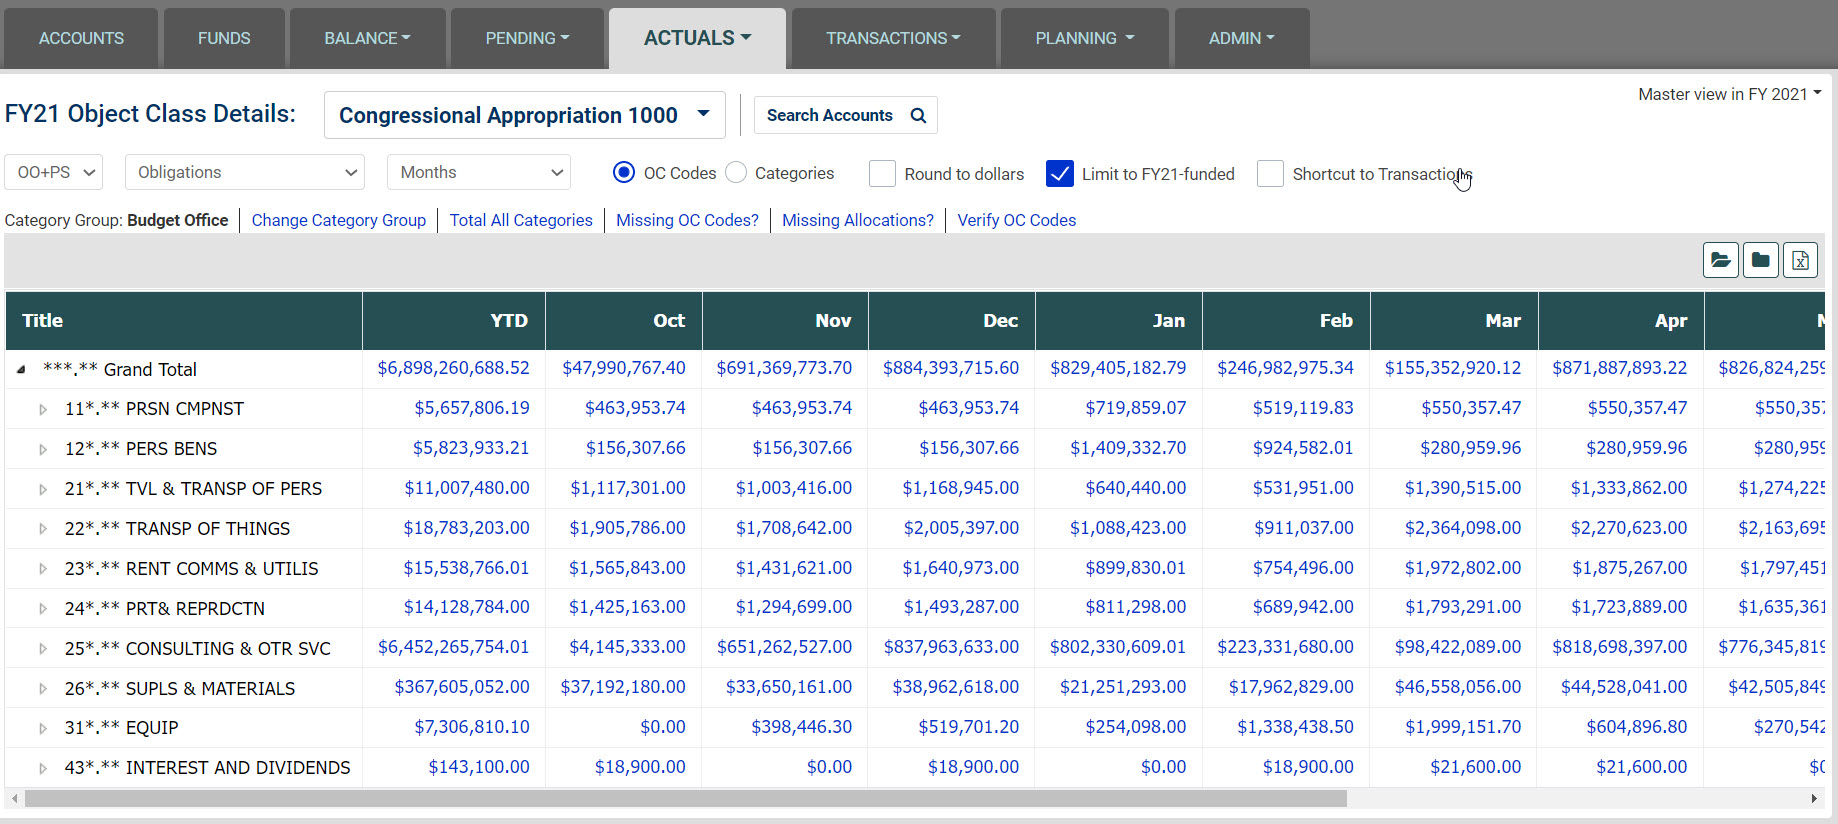Expand 21*.** TVL & TRANSP OF PERS
Image resolution: width=1838 pixels, height=824 pixels.
coord(42,489)
